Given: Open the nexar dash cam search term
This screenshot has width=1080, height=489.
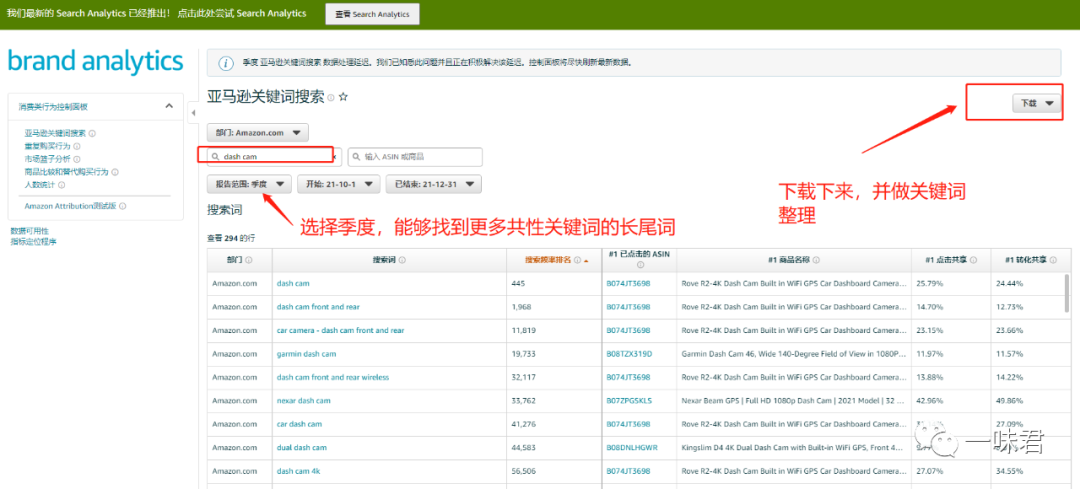Looking at the screenshot, I should click(304, 401).
